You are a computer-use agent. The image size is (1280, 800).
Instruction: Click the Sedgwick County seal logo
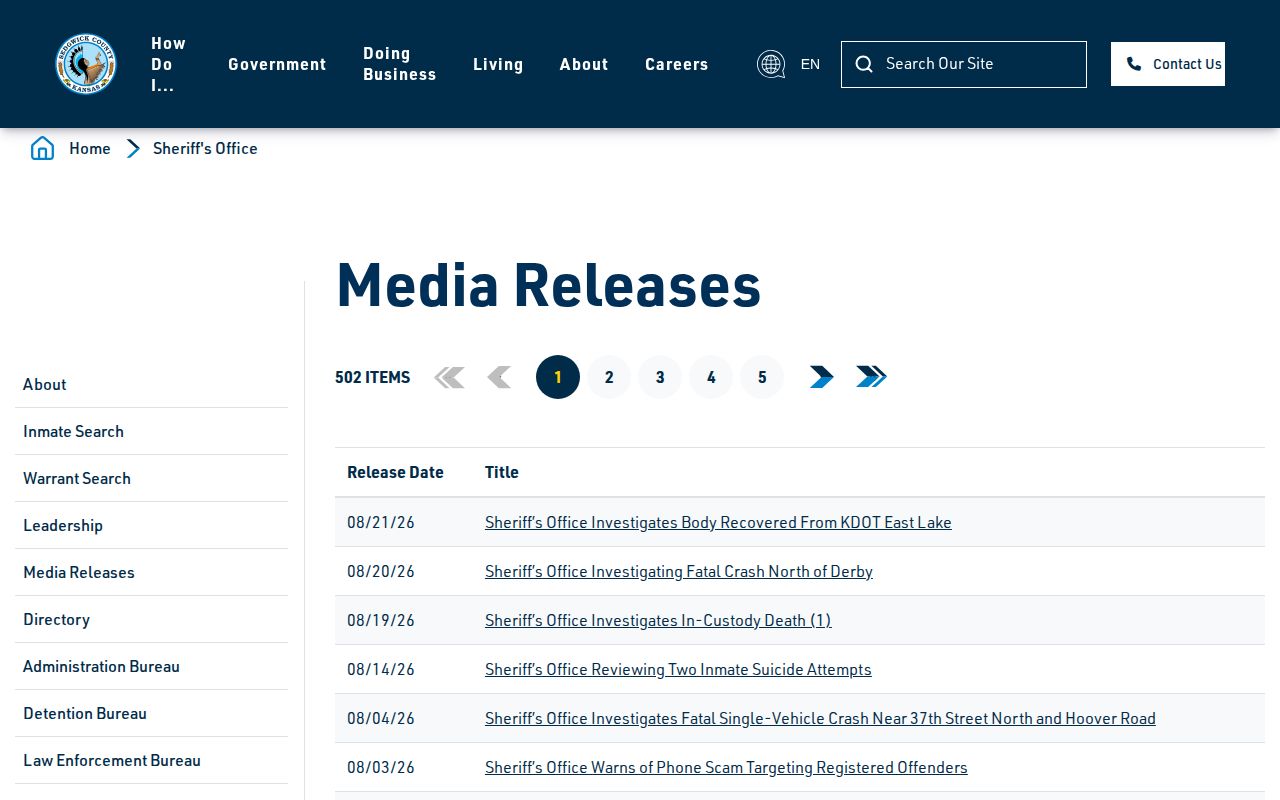[86, 64]
